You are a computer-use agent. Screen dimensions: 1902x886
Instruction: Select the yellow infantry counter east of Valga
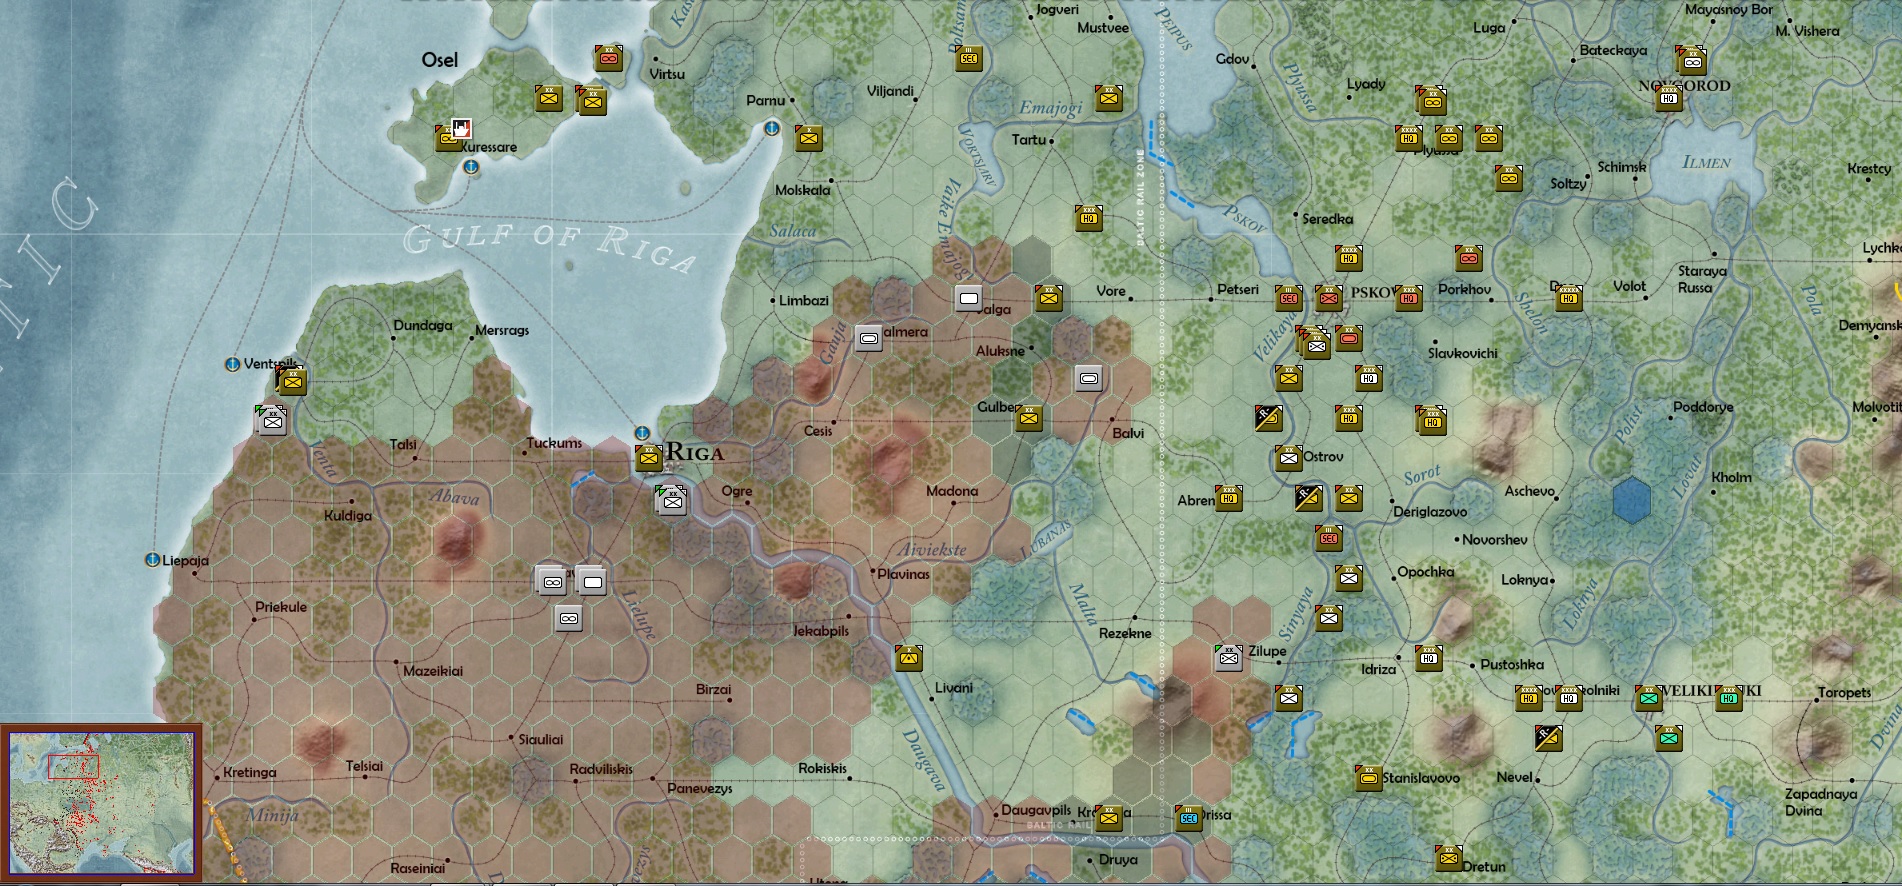[x=1049, y=297]
